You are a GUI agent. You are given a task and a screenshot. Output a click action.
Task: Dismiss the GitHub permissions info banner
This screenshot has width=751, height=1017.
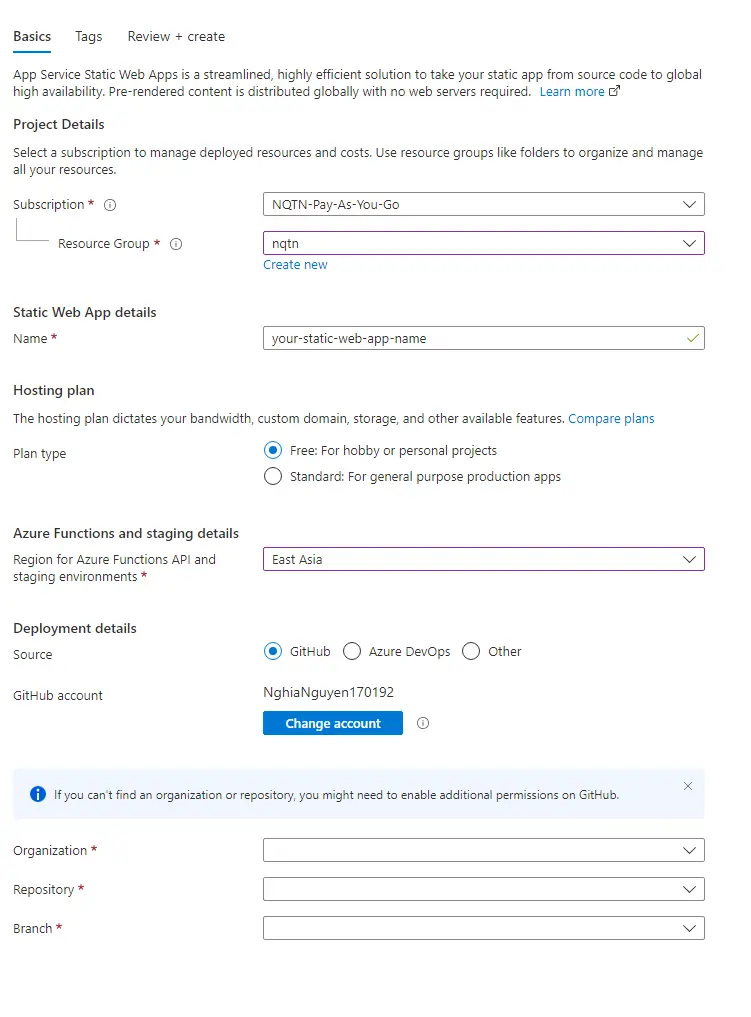pos(688,786)
